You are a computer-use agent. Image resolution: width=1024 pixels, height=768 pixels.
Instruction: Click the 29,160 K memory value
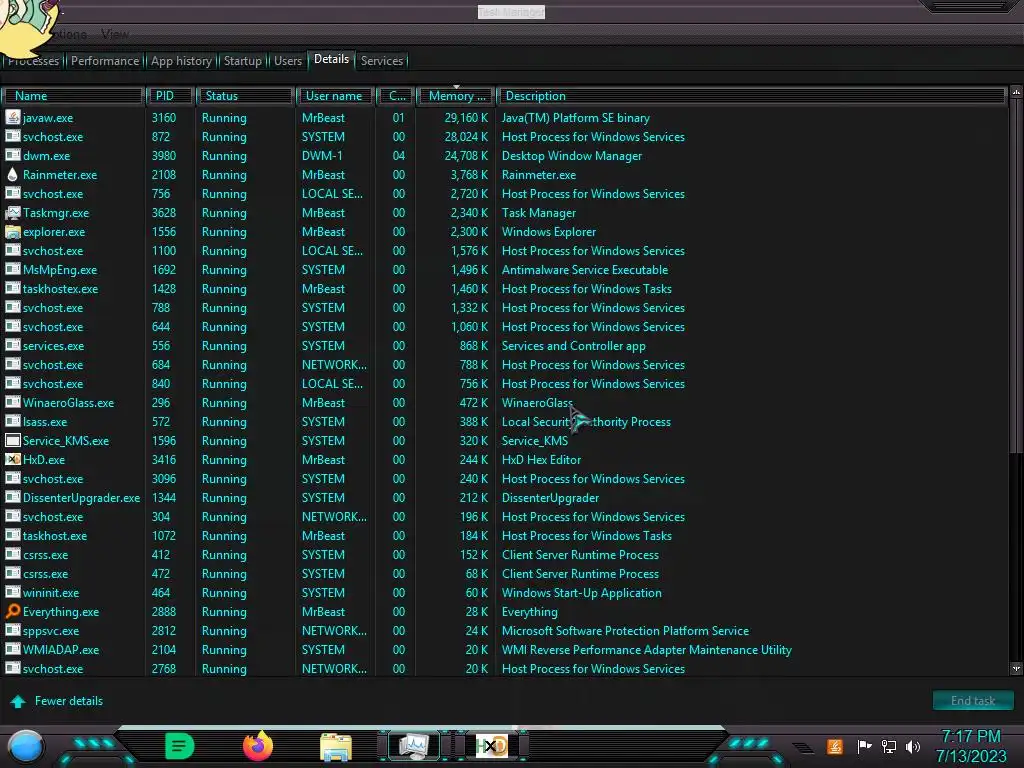466,118
